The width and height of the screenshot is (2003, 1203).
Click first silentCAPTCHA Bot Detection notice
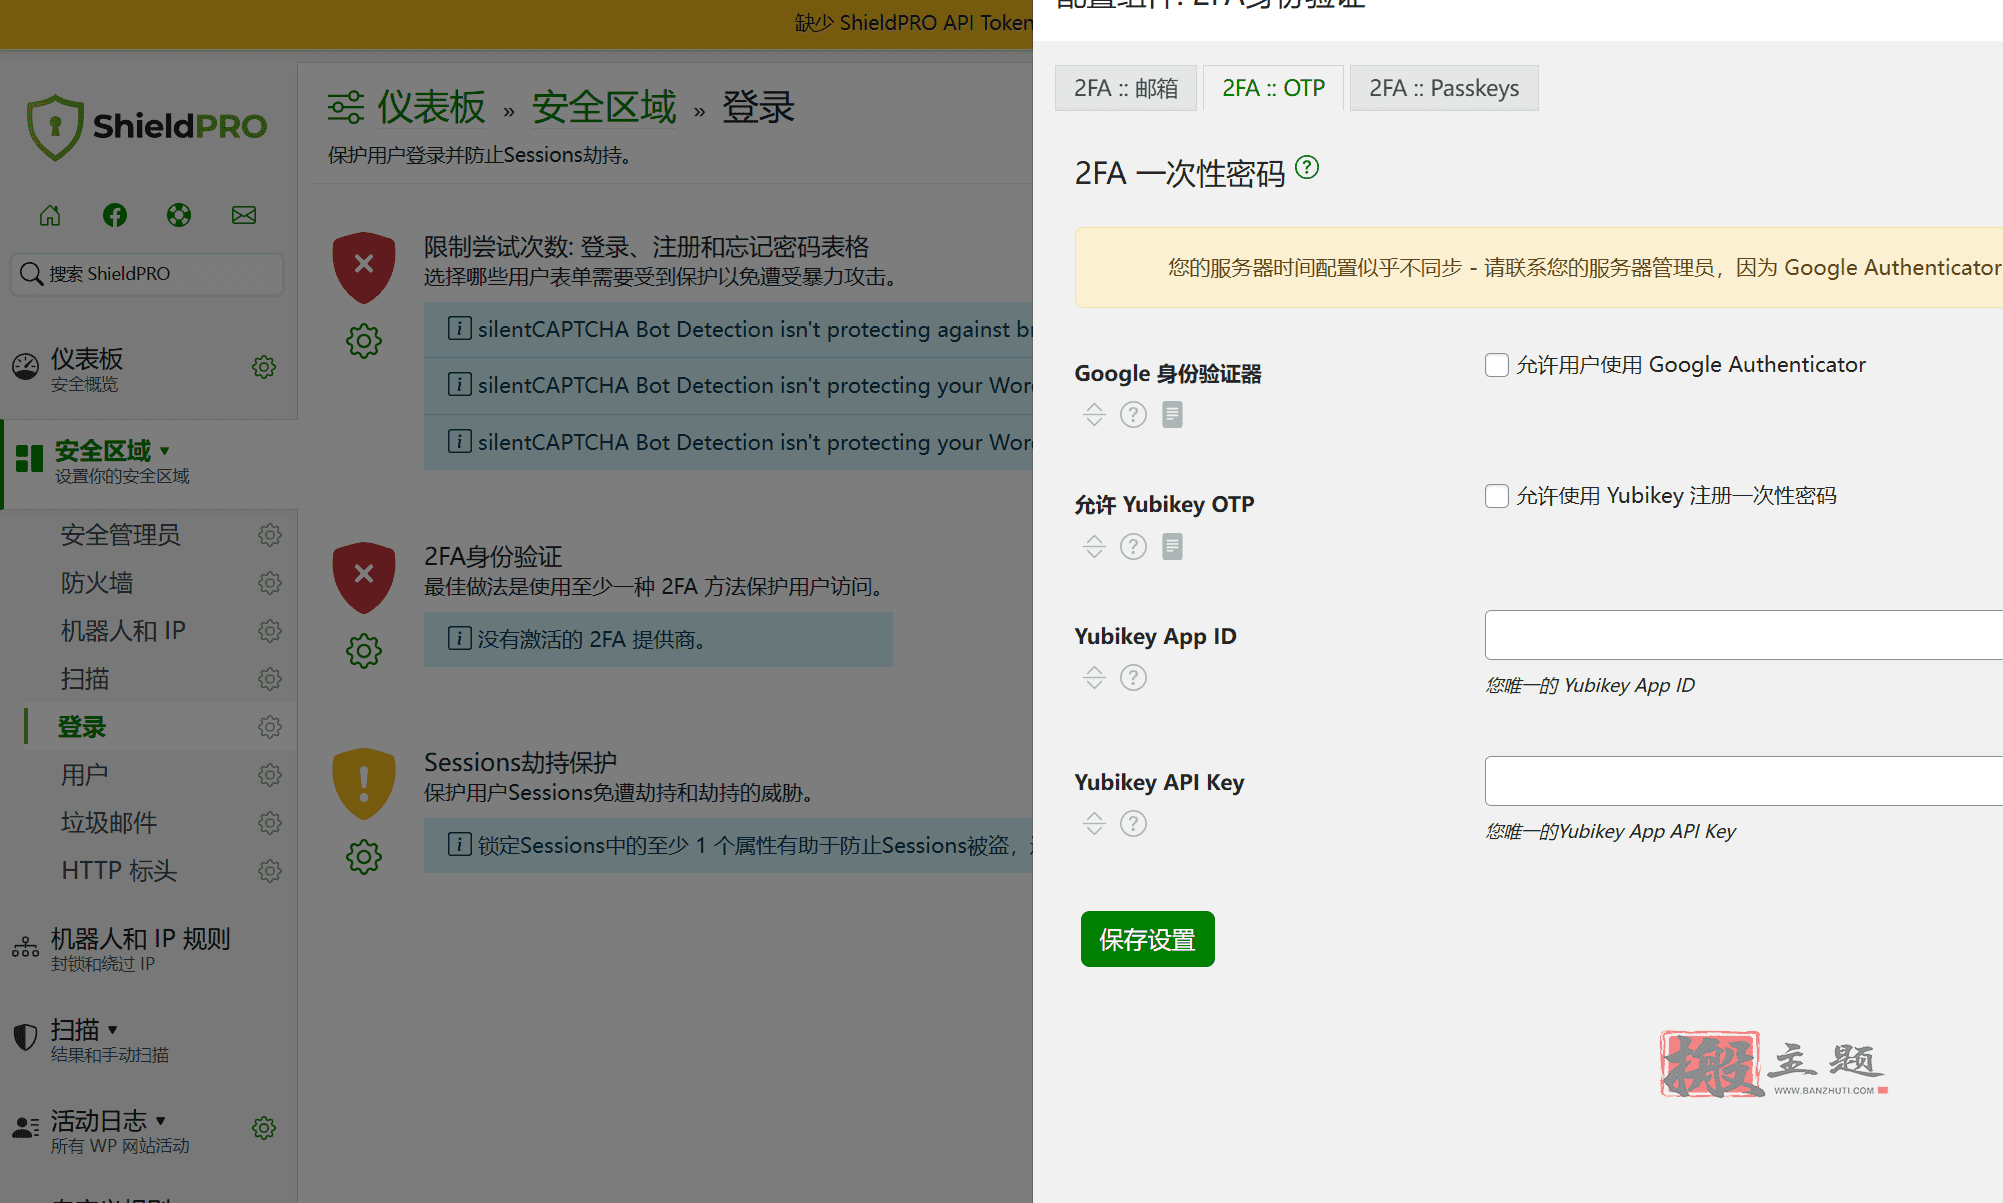(x=728, y=329)
